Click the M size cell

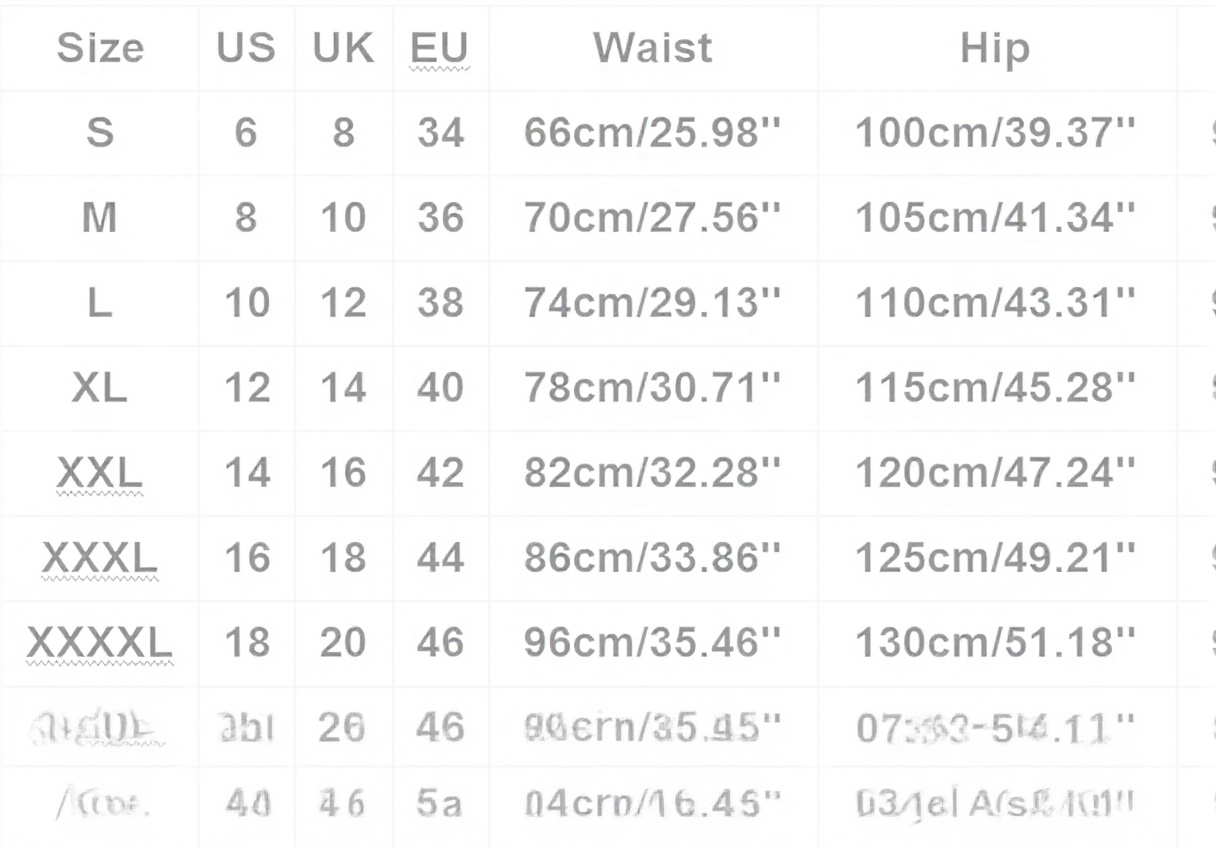click(x=100, y=217)
